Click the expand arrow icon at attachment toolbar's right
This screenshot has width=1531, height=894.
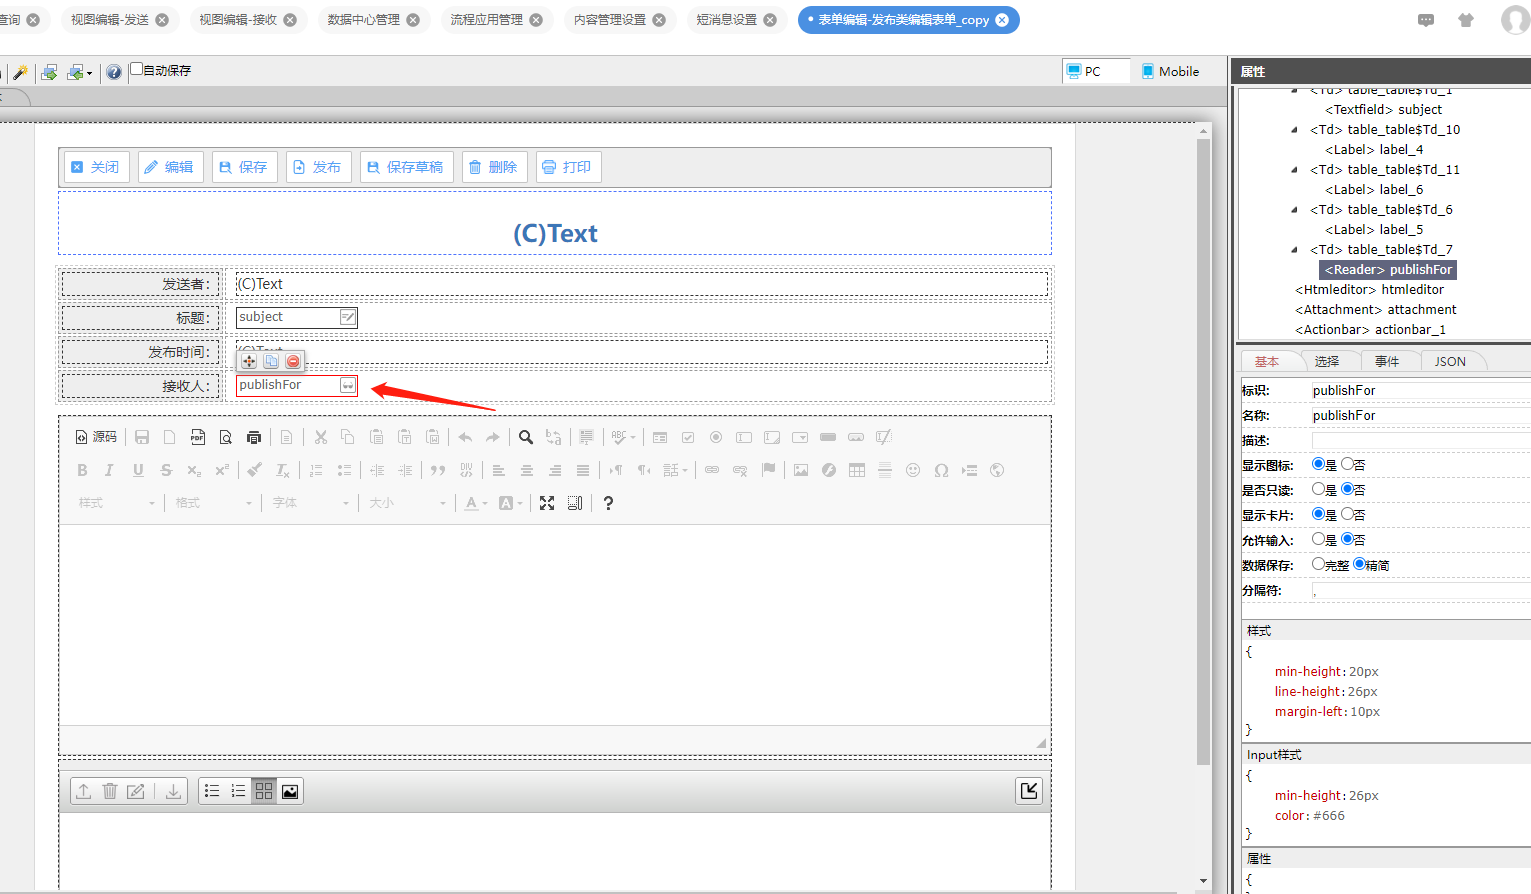click(1029, 791)
